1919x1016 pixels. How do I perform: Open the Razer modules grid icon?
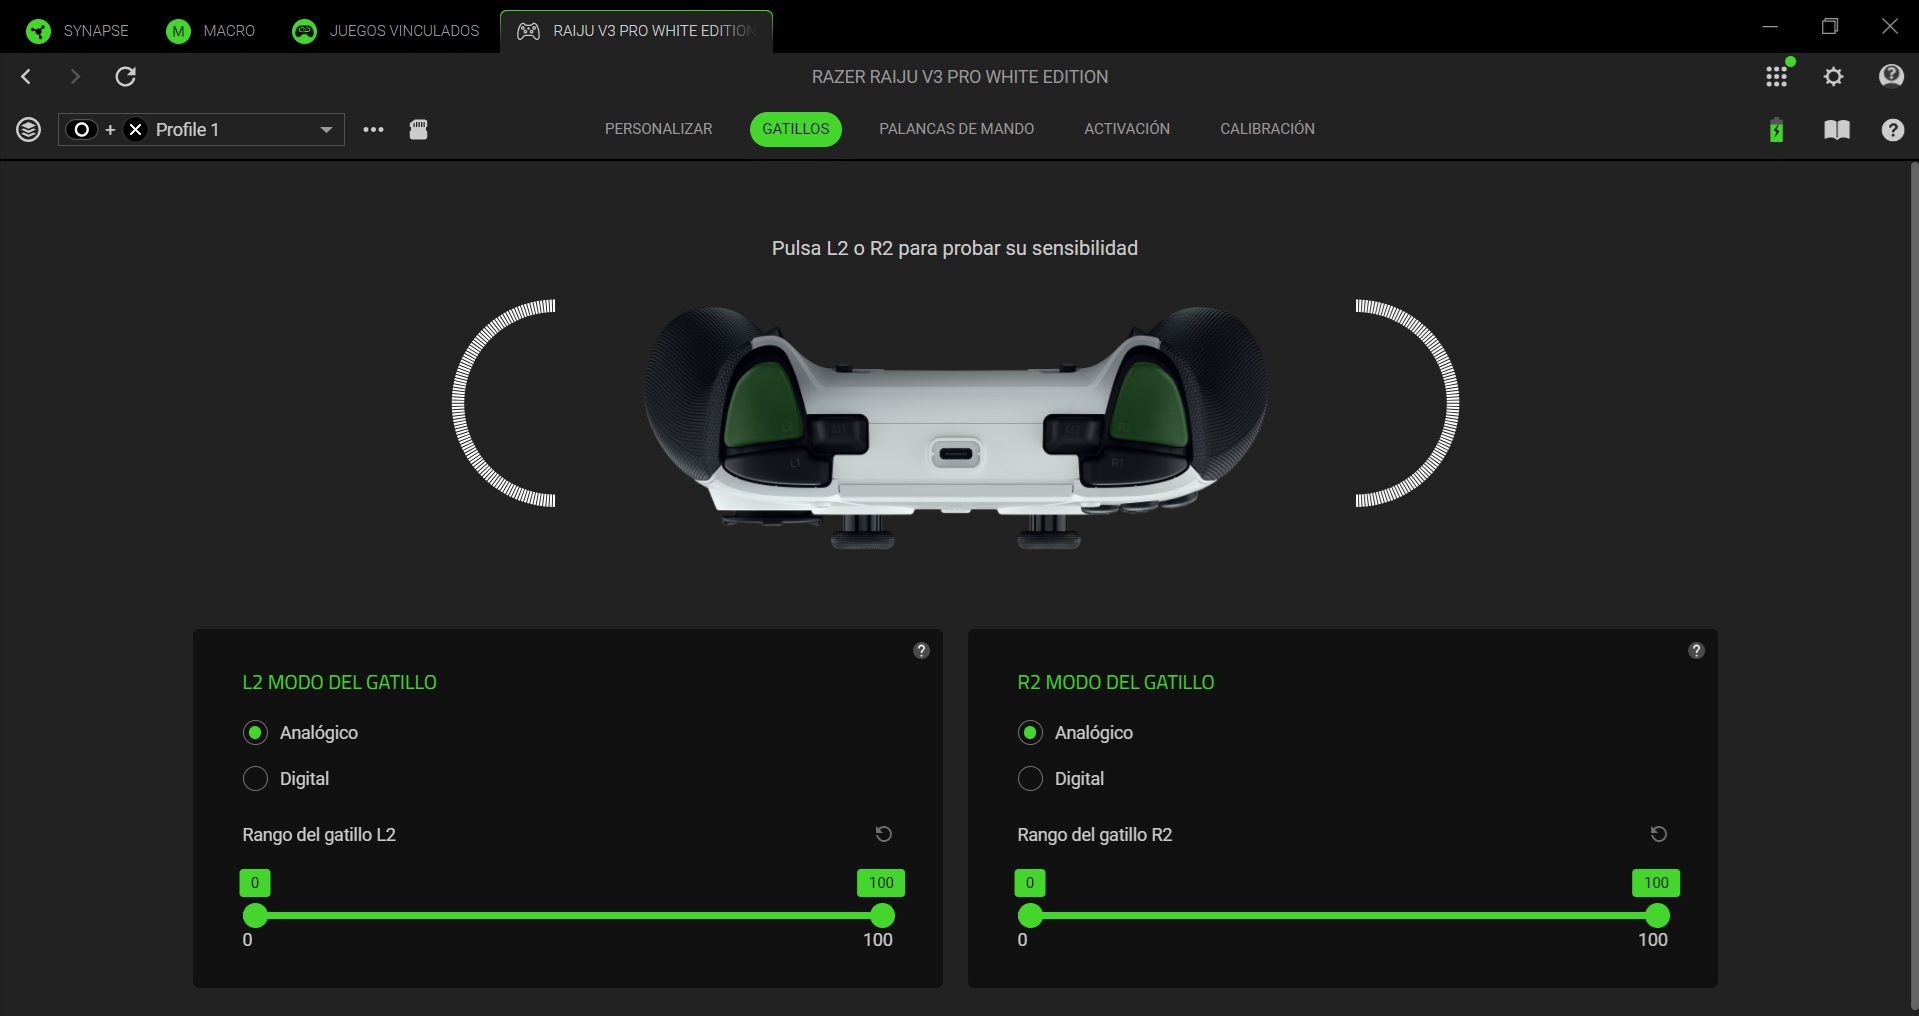1776,77
